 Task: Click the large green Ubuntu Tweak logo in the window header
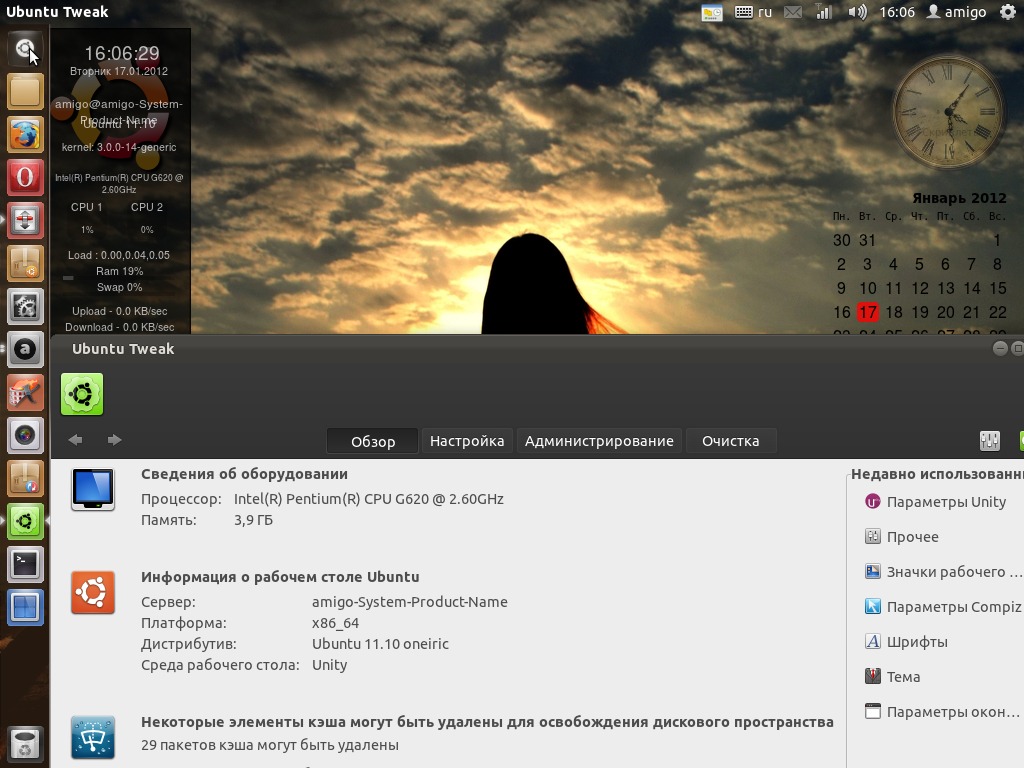(82, 394)
